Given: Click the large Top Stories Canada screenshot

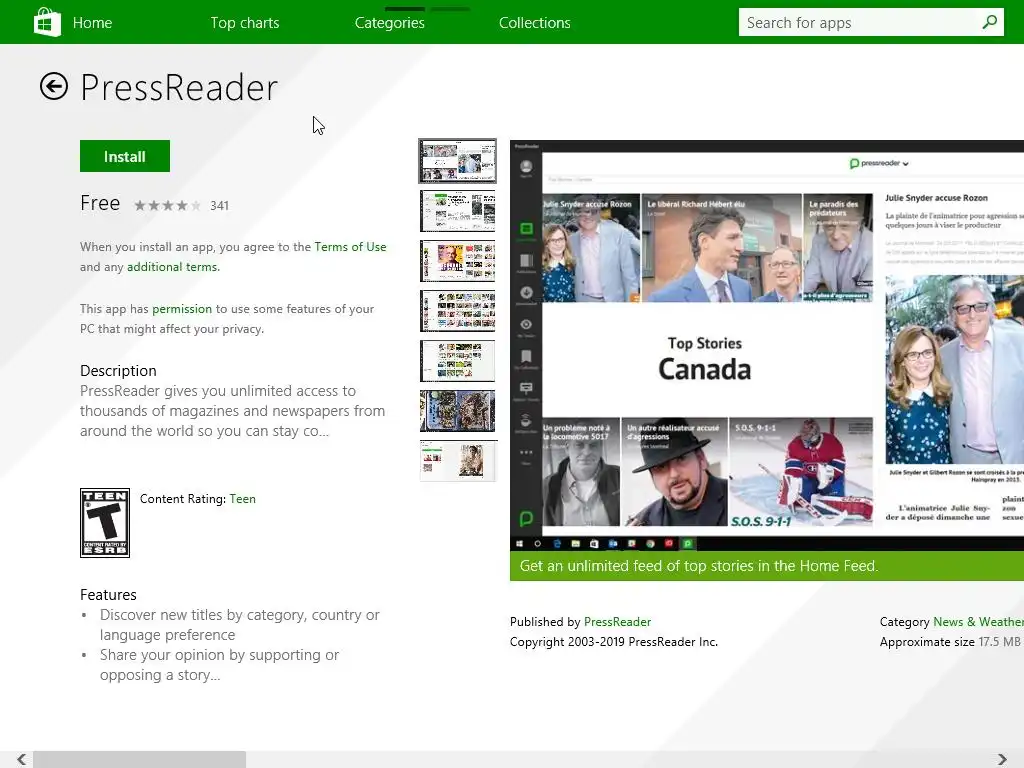Looking at the screenshot, I should [x=767, y=346].
